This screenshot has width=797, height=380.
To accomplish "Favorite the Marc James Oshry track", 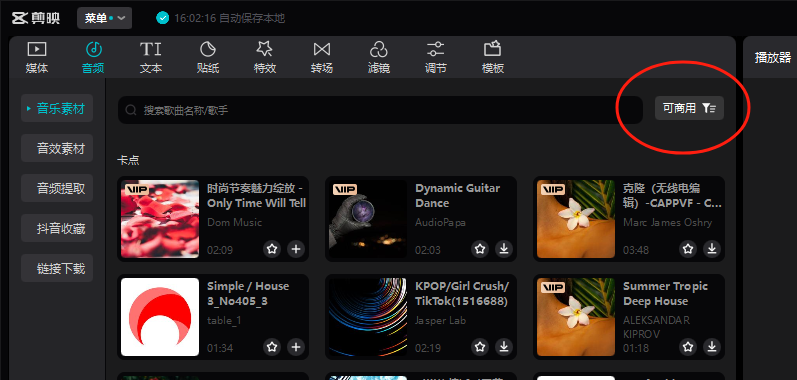I will point(688,249).
